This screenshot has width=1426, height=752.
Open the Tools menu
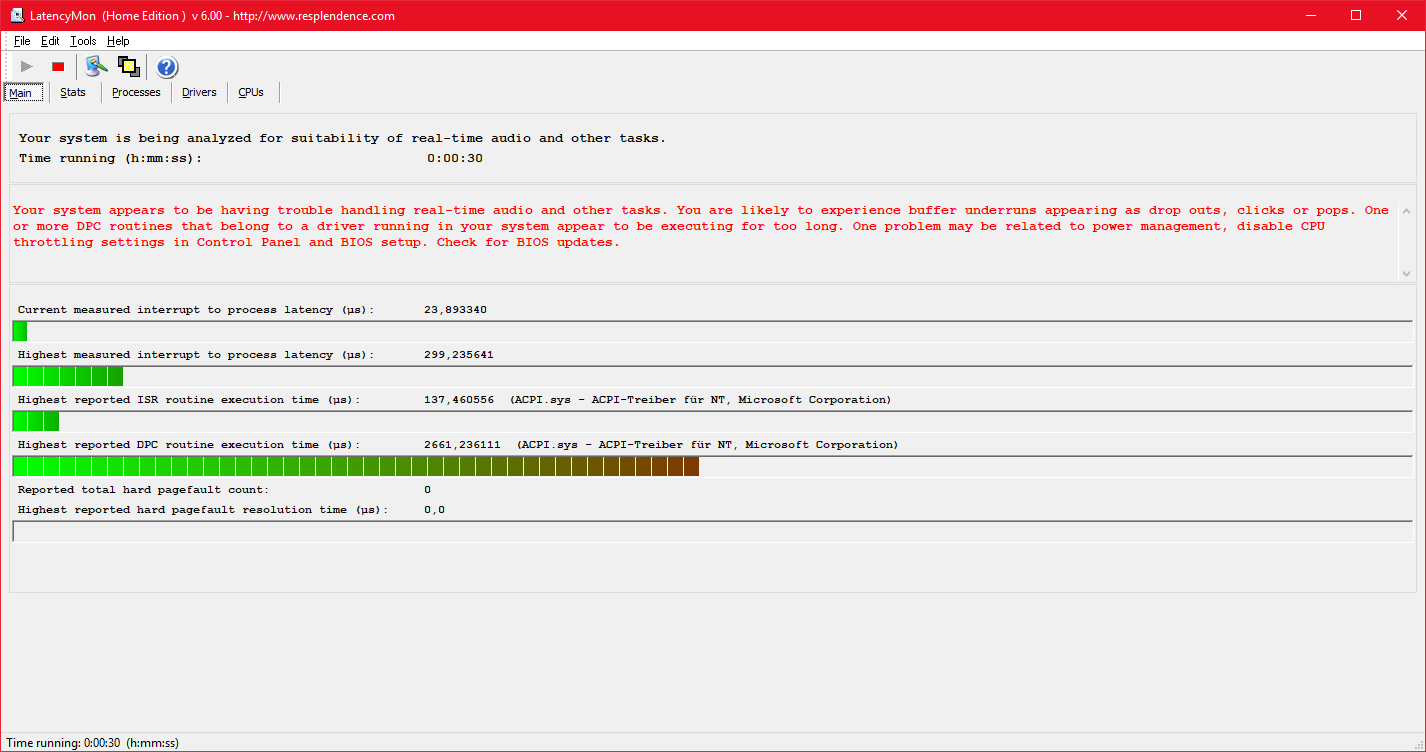coord(83,41)
